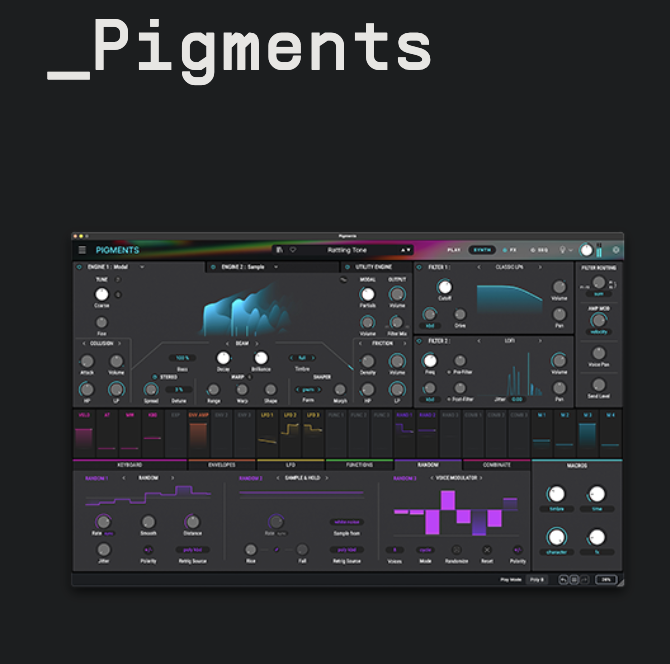Screen dimensions: 670x664
Task: Switch to the SYNTH view
Action: coord(482,250)
